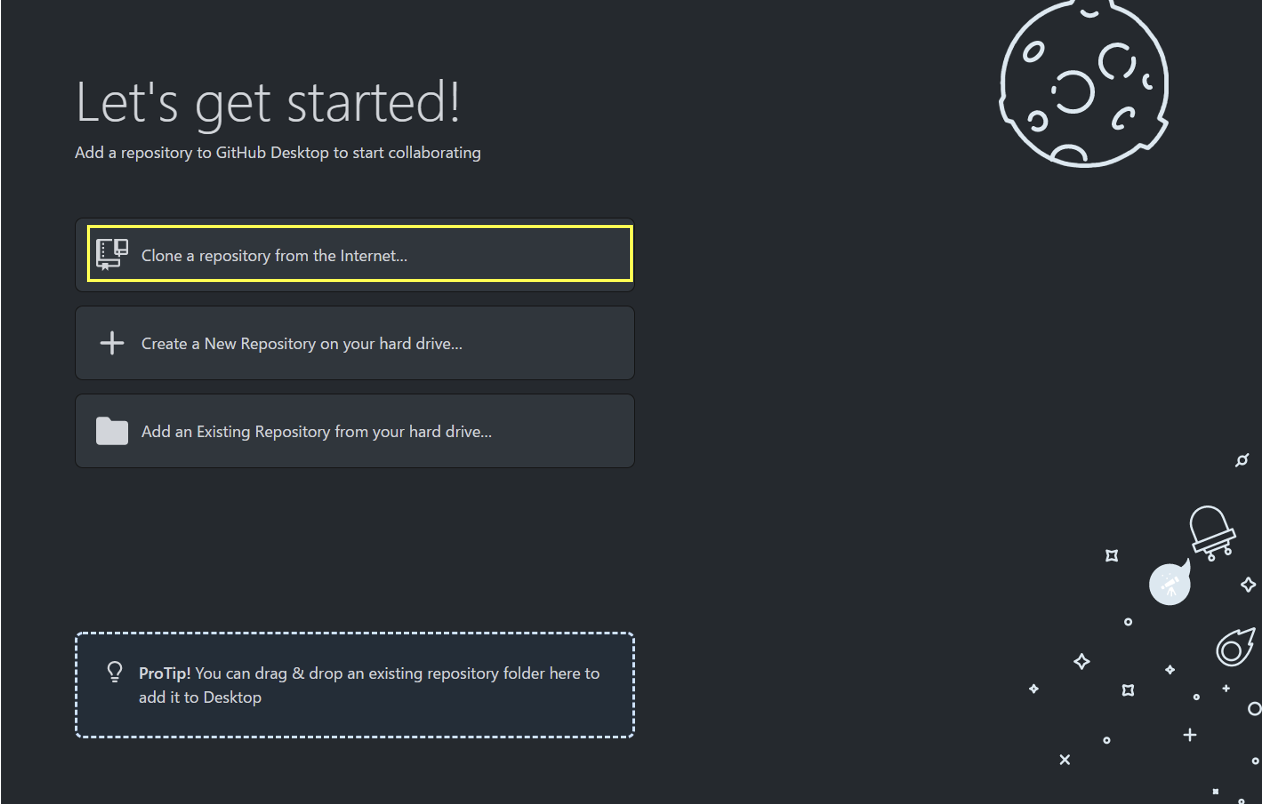Click the lightbulb icon in the ProTip box

tap(115, 672)
